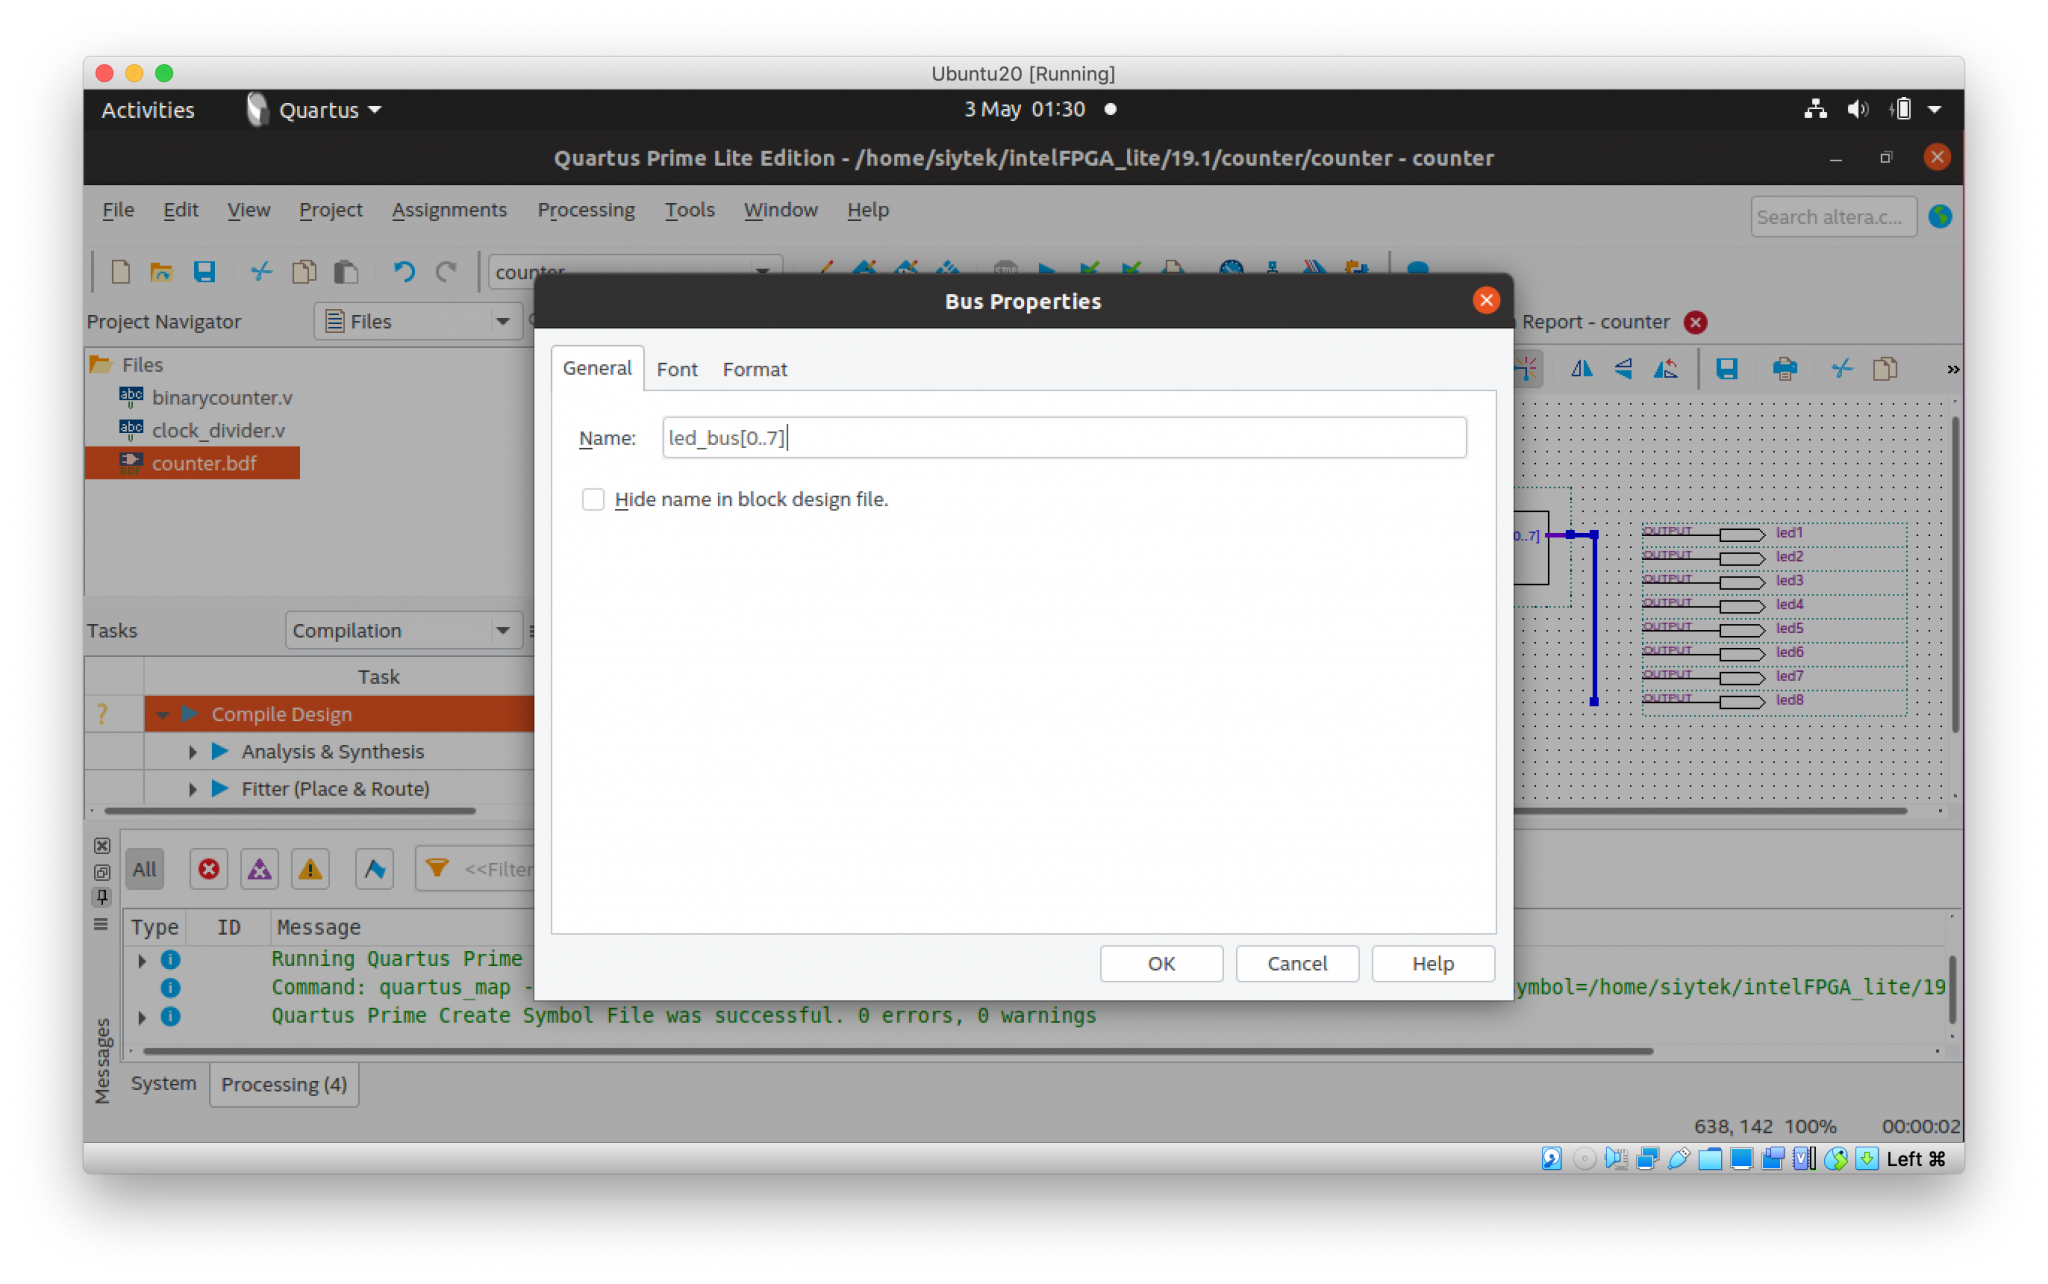Screen dimensions: 2048x1284
Task: Show error messages only with red X filter
Action: (x=208, y=869)
